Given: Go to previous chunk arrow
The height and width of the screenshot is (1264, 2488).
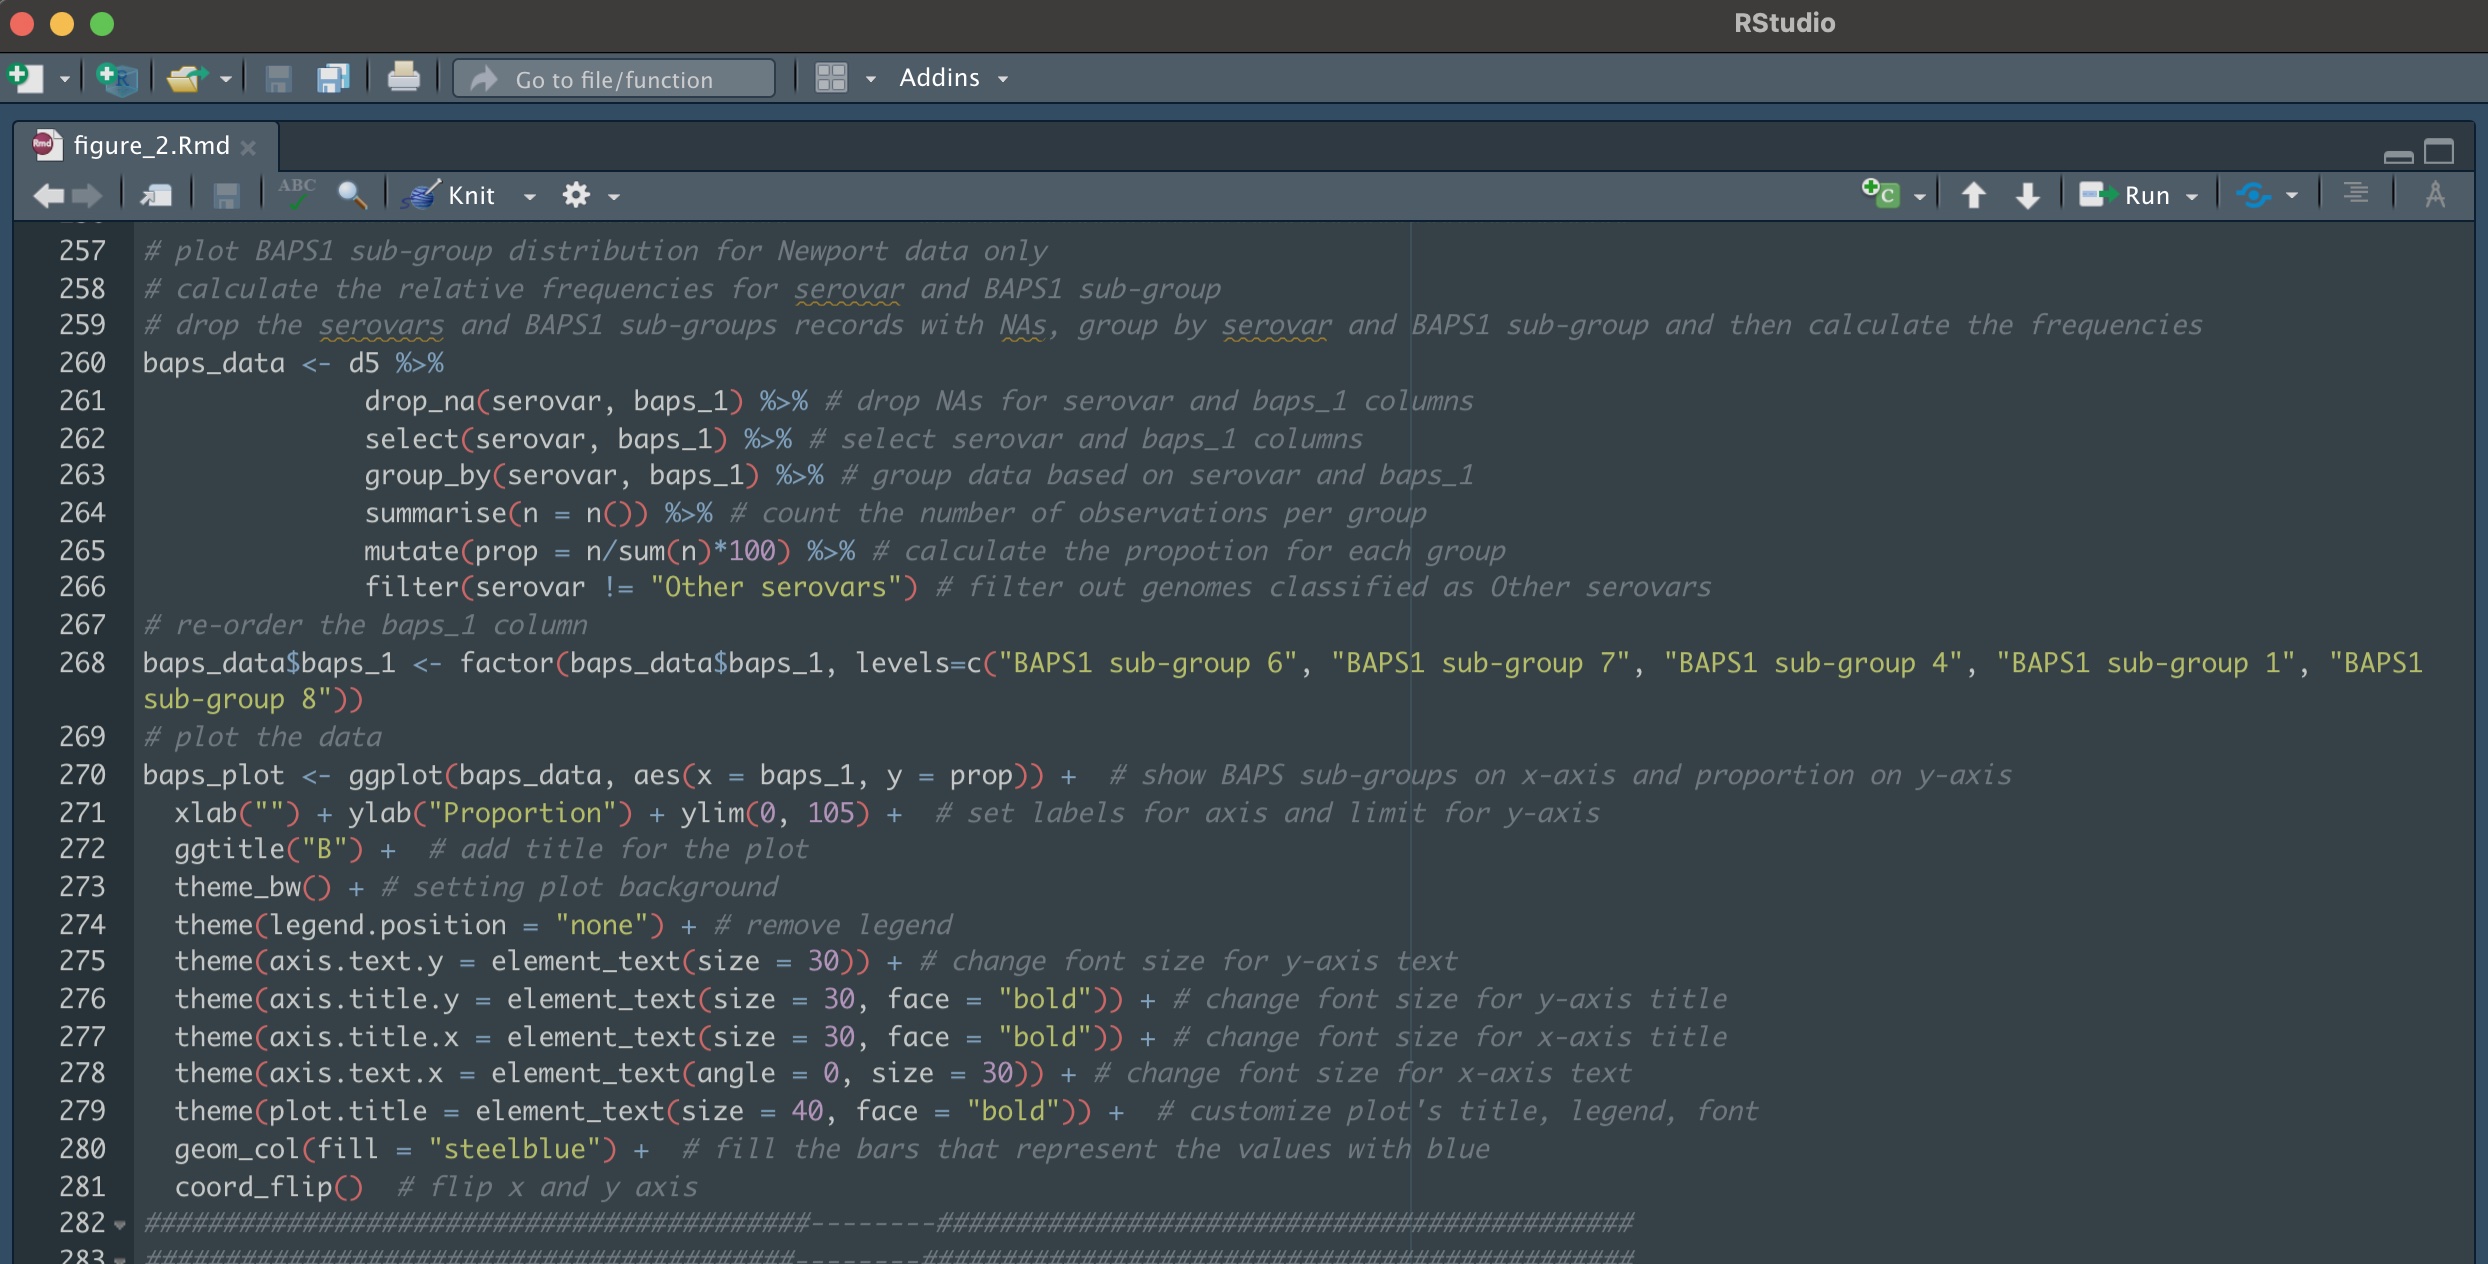Looking at the screenshot, I should (1973, 195).
